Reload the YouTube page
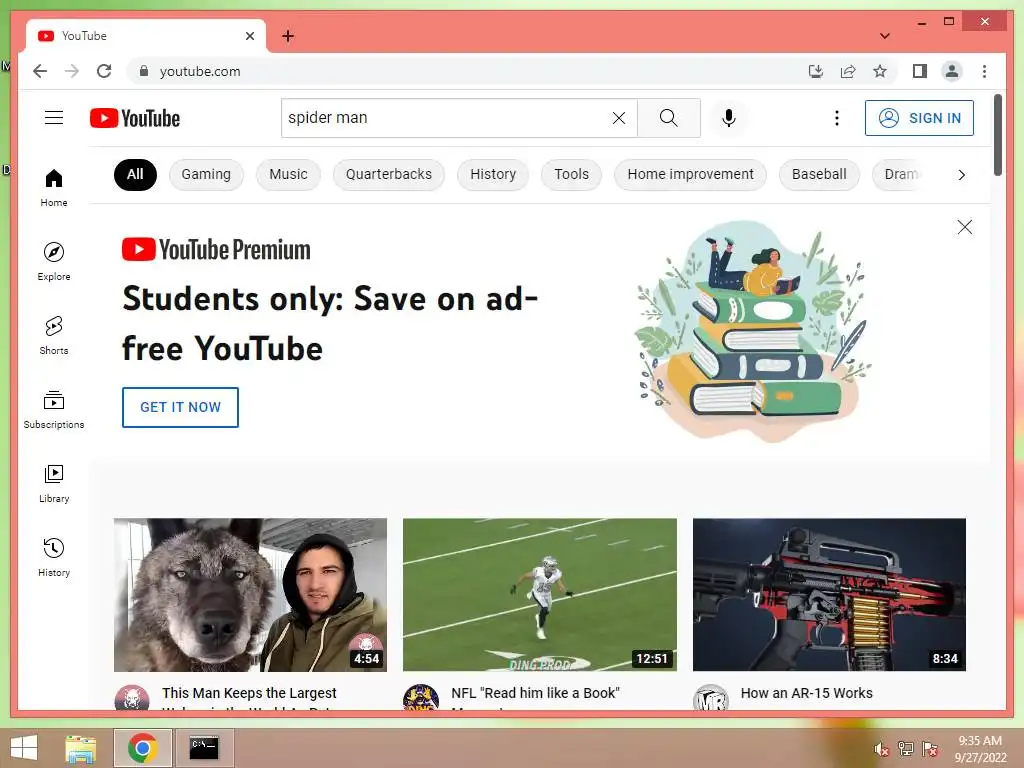The width and height of the screenshot is (1024, 768). click(x=104, y=71)
